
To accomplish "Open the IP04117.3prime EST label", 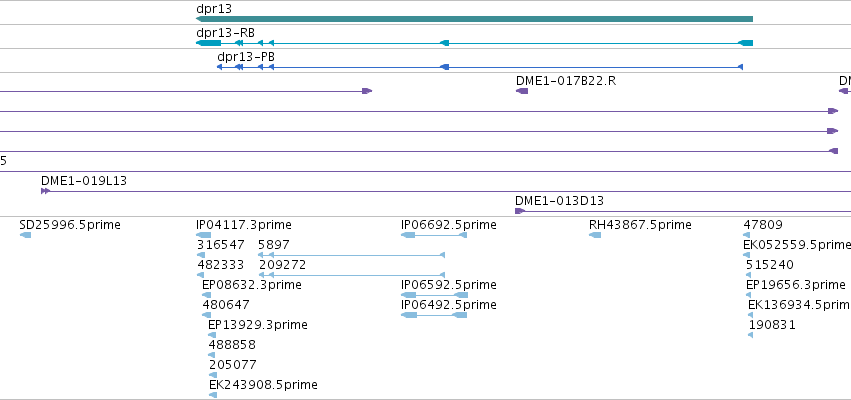I will point(244,225).
